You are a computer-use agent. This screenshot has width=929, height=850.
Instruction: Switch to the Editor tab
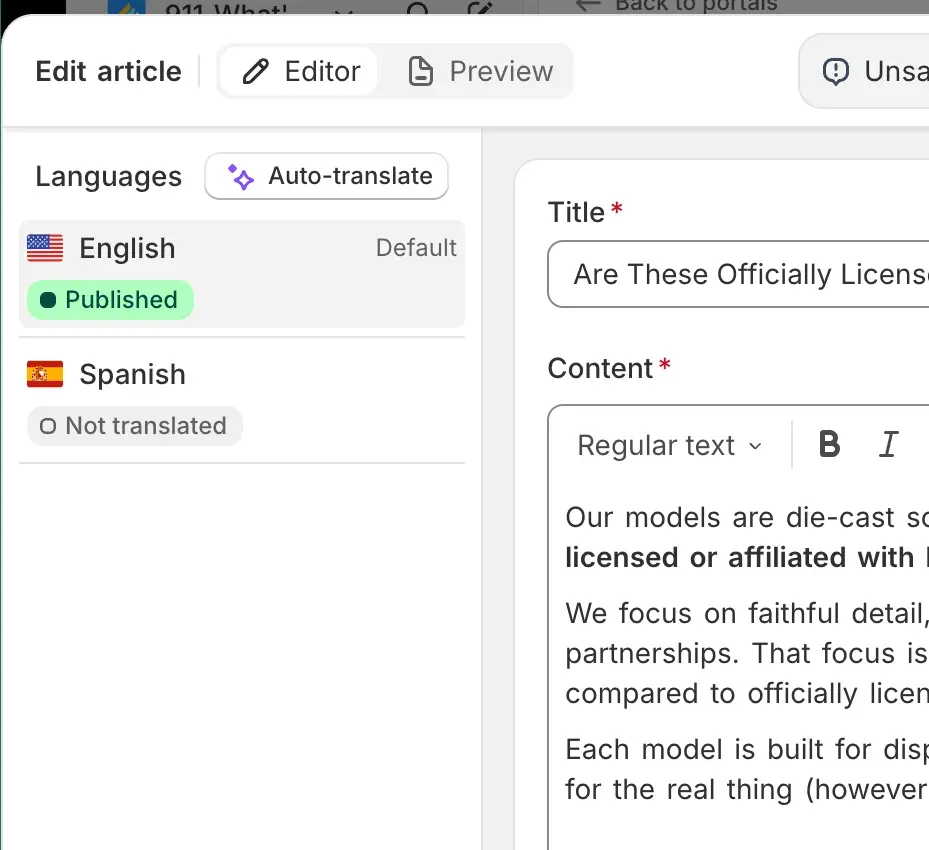click(x=299, y=72)
